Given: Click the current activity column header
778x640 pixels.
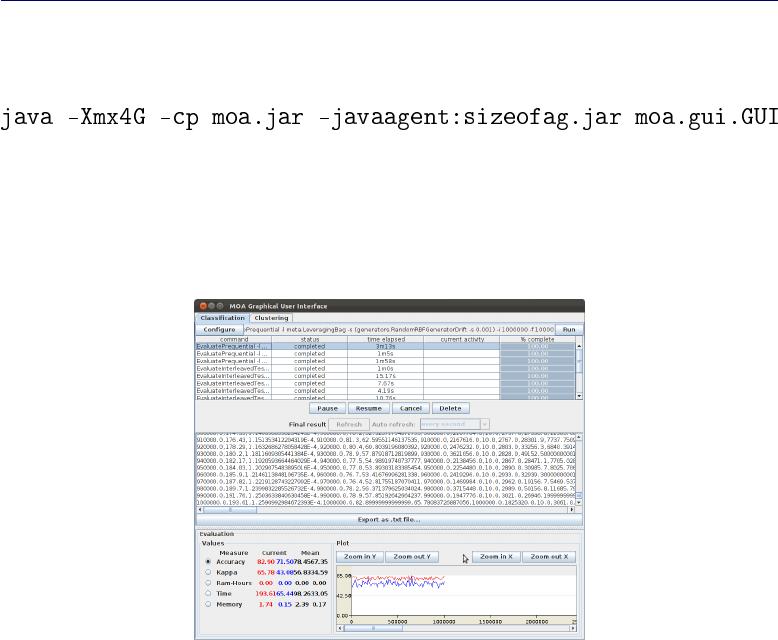Looking at the screenshot, I should tap(462, 339).
